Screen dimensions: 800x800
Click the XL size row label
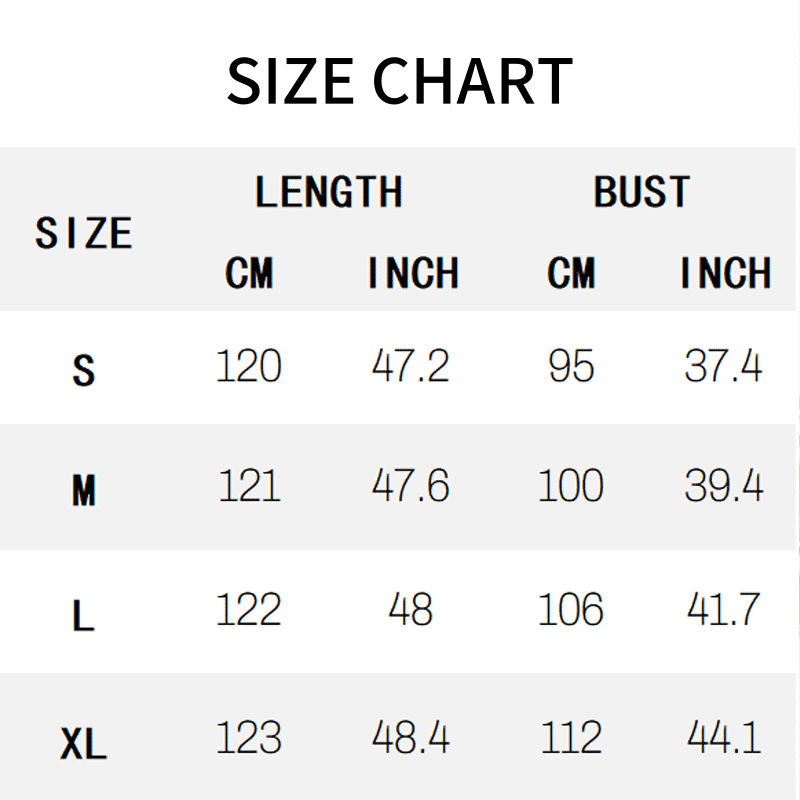coord(83,743)
